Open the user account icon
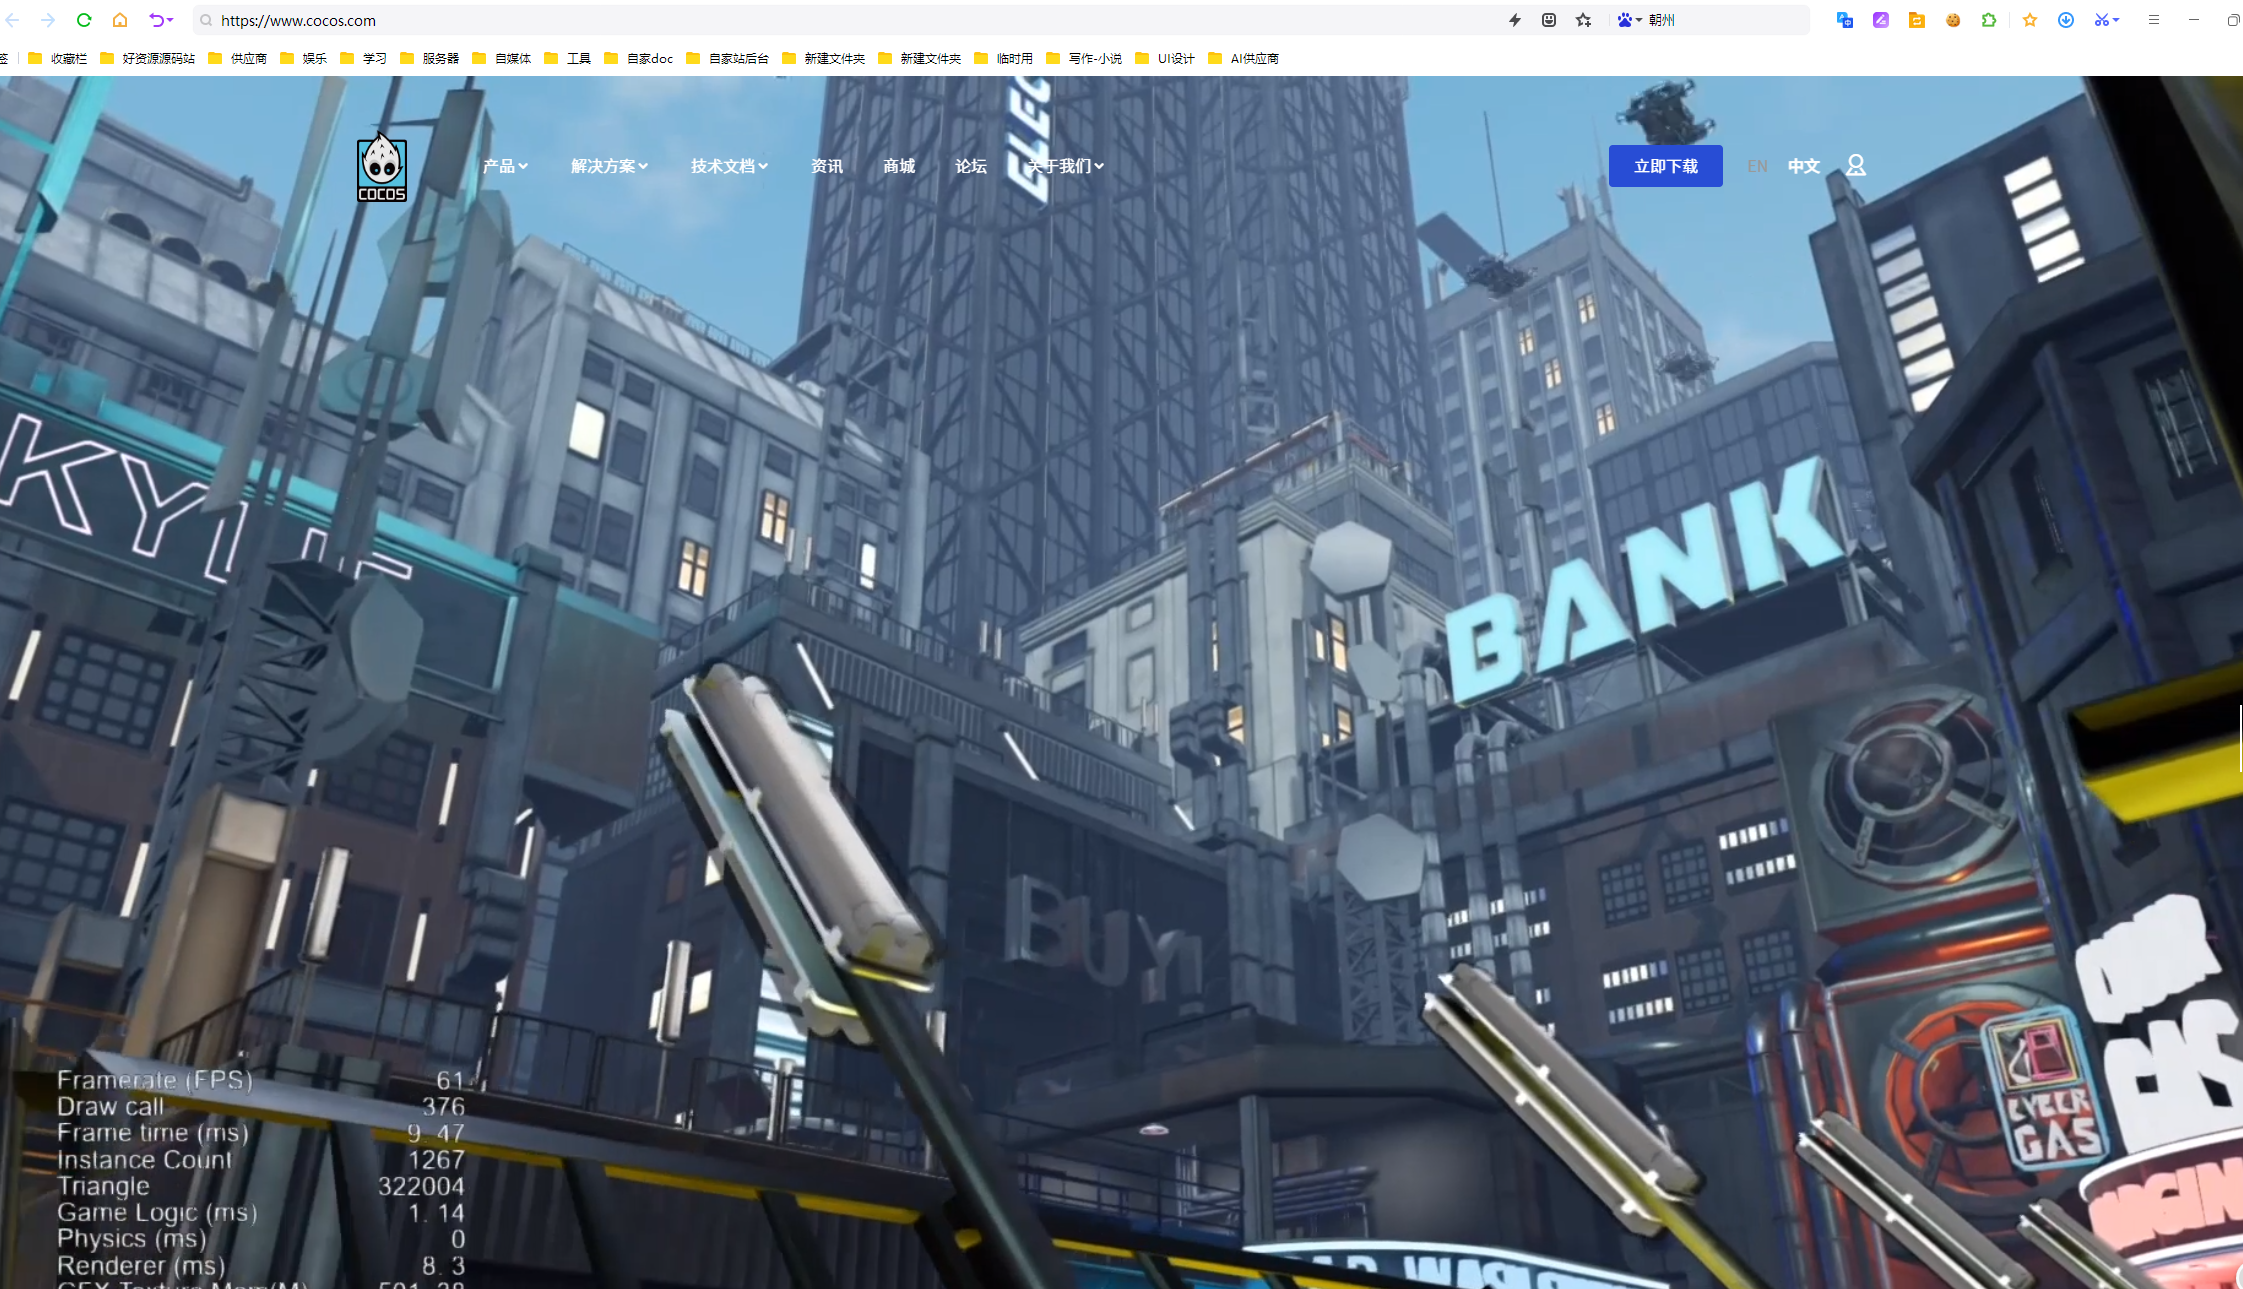 pyautogui.click(x=1856, y=165)
